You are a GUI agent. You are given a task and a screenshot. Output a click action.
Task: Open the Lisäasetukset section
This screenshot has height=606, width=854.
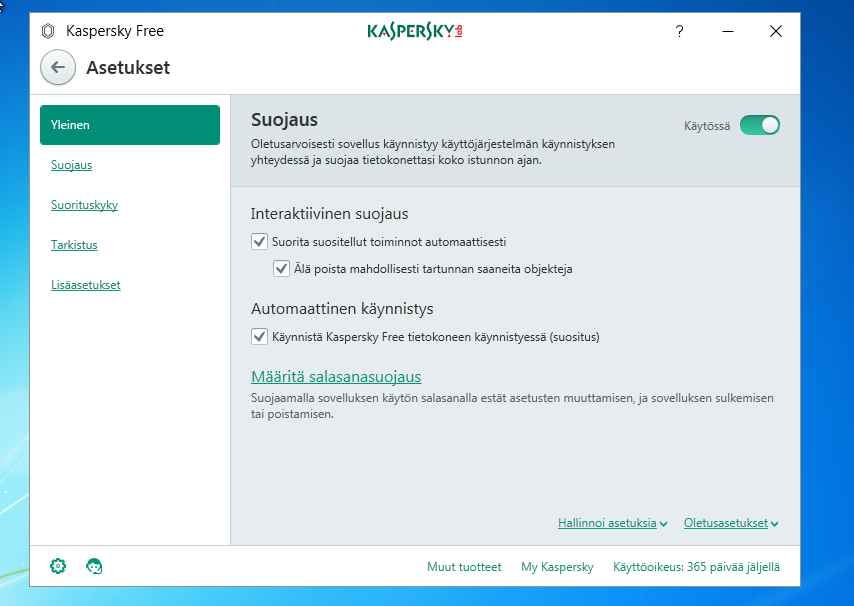point(86,285)
